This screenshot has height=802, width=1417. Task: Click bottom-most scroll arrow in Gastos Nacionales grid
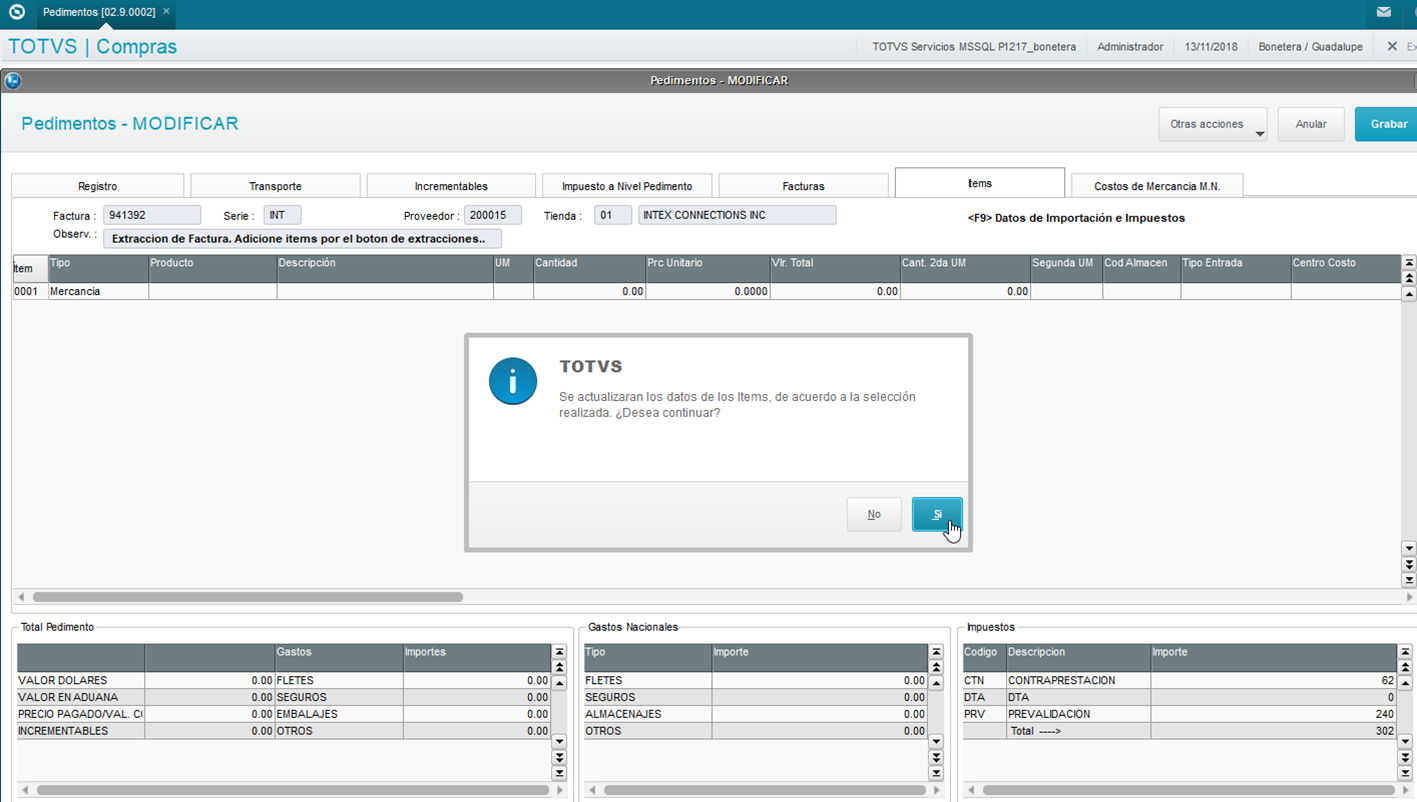click(936, 773)
